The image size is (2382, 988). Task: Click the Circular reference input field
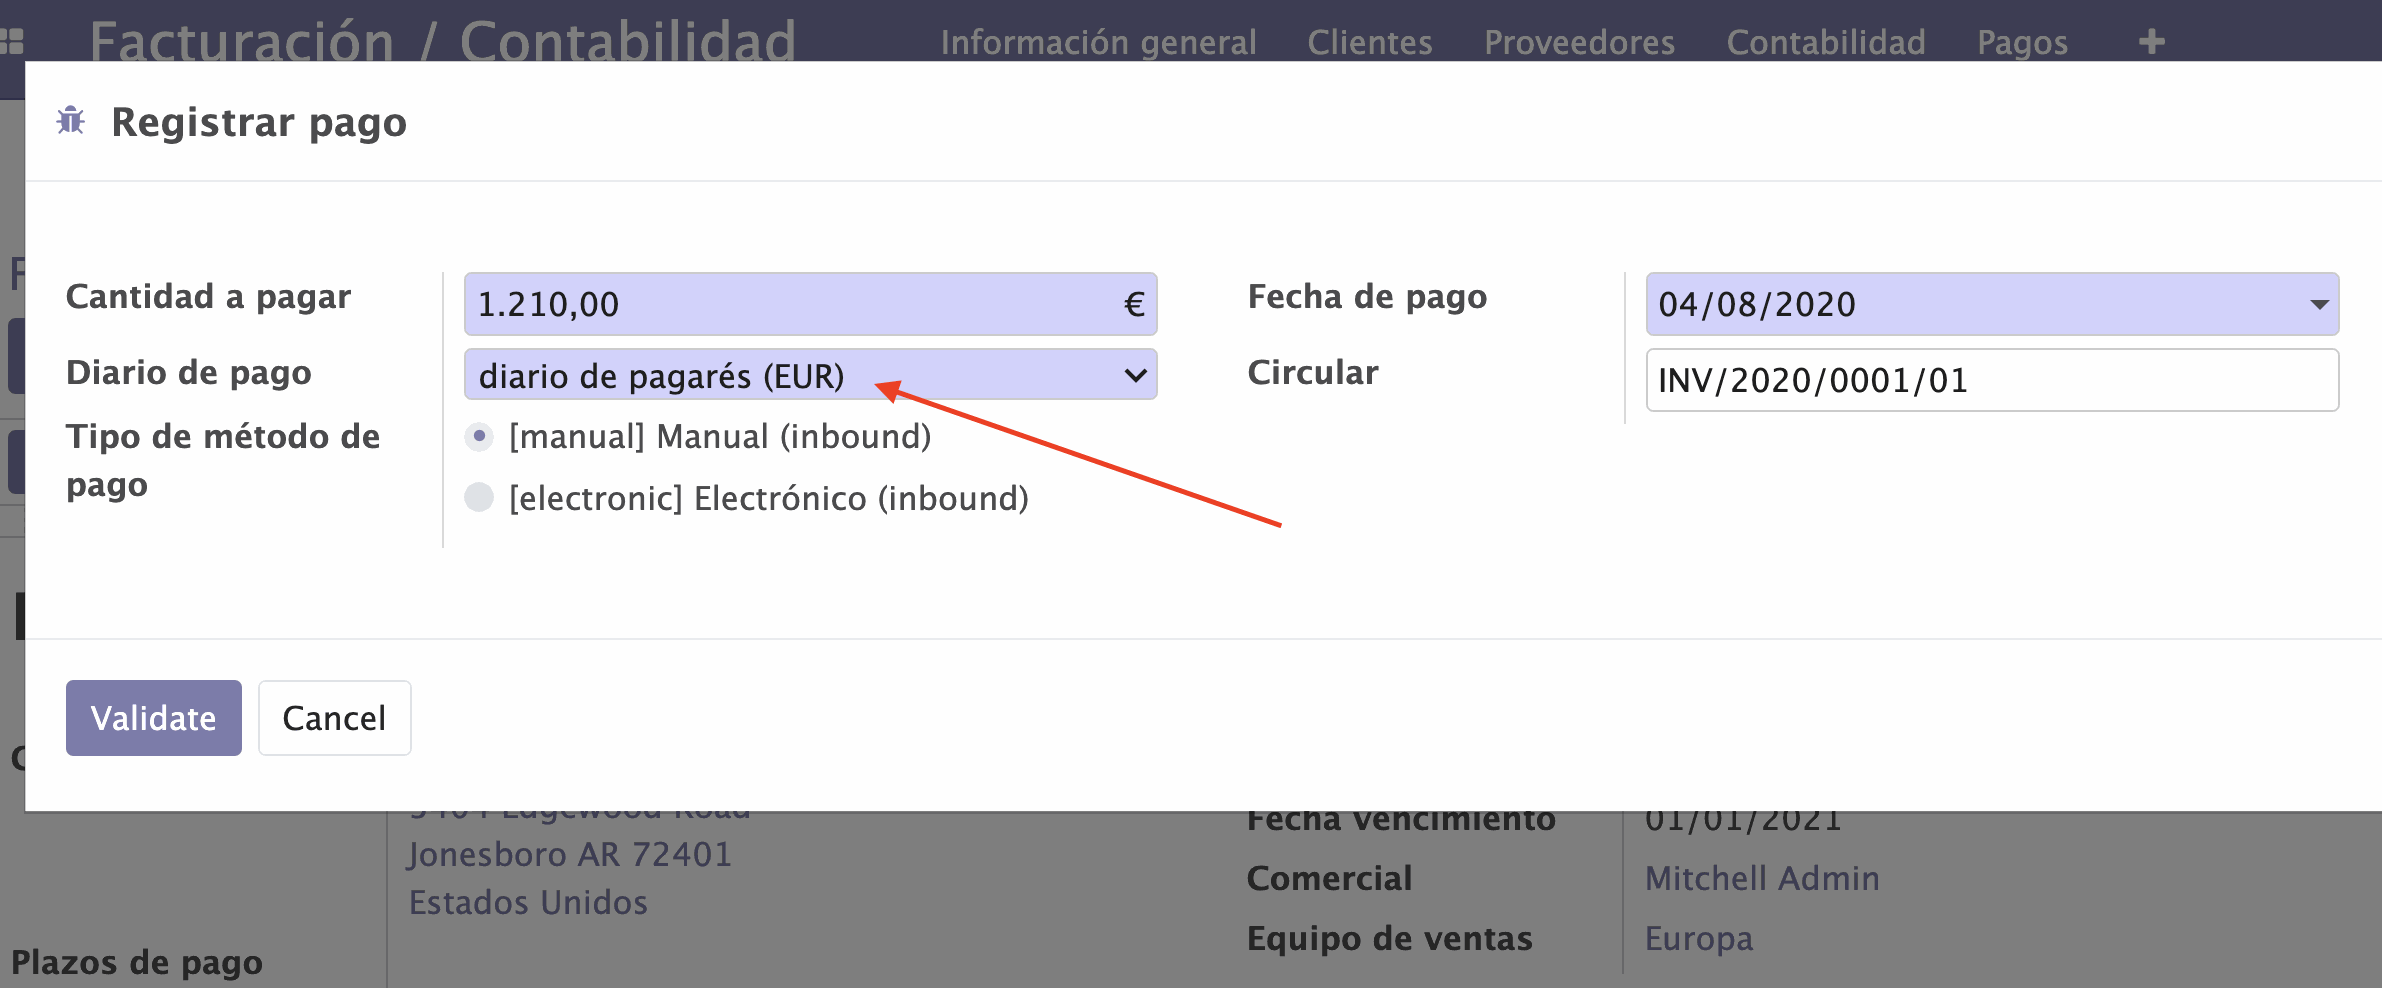(1992, 380)
